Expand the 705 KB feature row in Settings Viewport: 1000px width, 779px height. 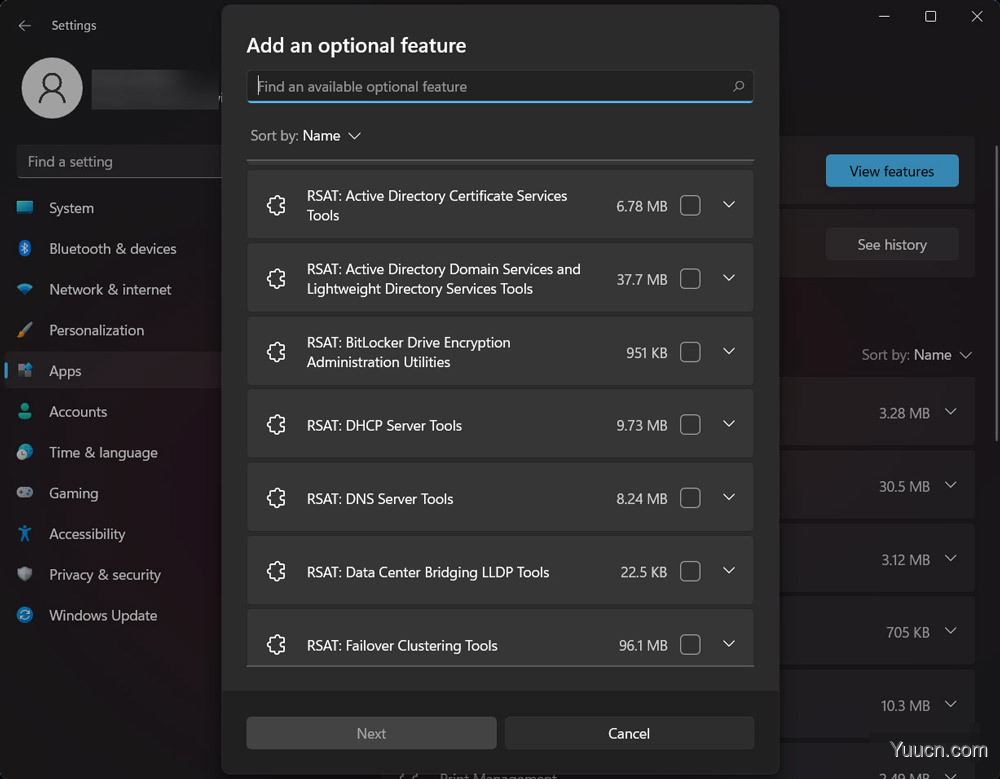pos(950,632)
